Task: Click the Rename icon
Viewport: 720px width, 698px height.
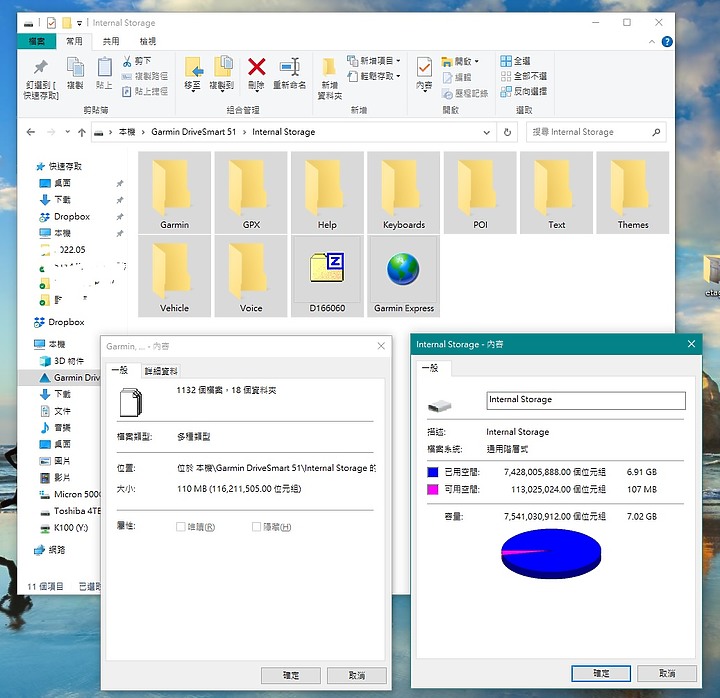Action: point(290,67)
